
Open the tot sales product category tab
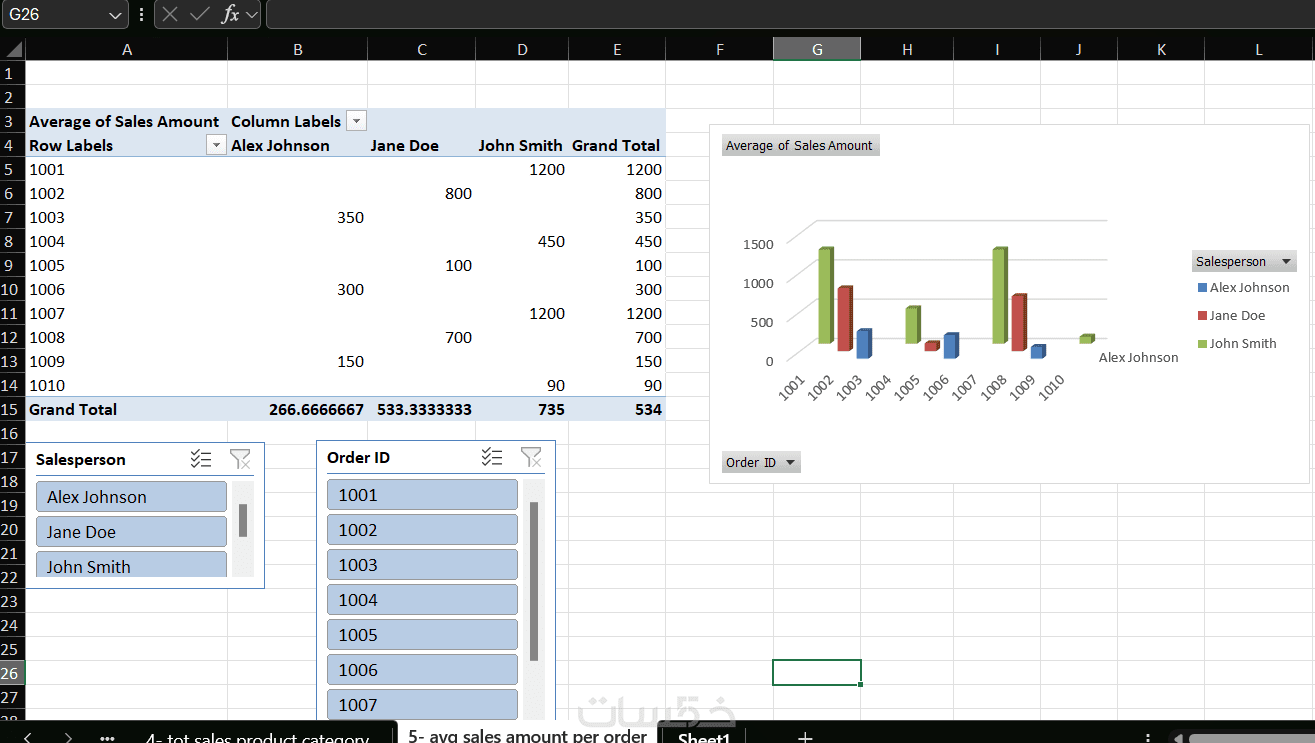click(x=257, y=737)
